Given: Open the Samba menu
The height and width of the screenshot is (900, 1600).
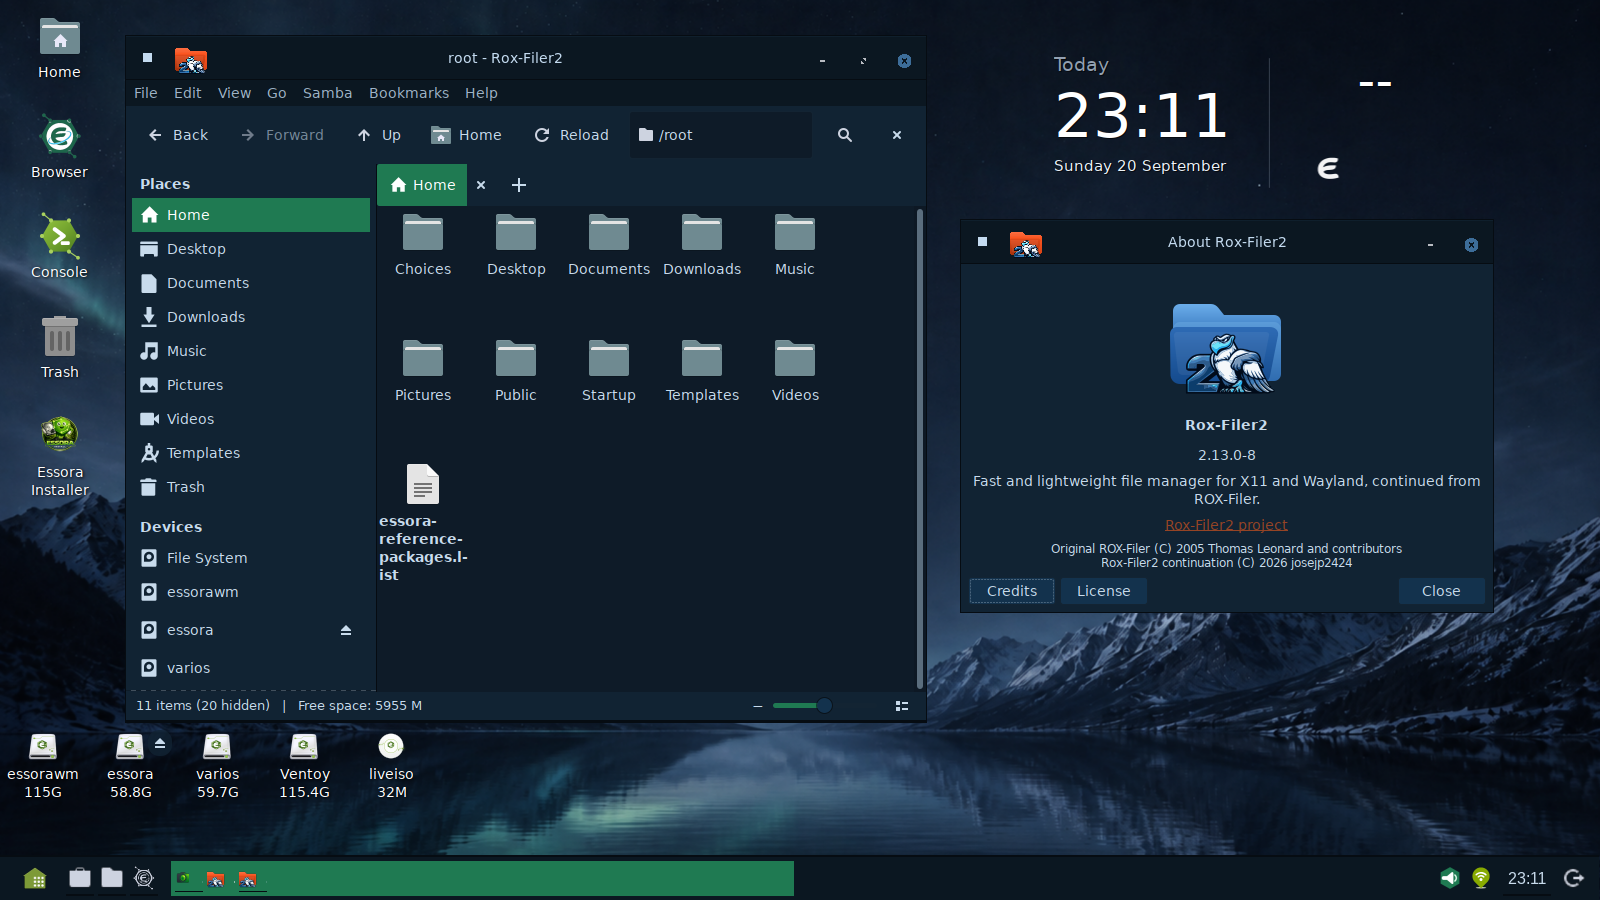Looking at the screenshot, I should coord(327,93).
